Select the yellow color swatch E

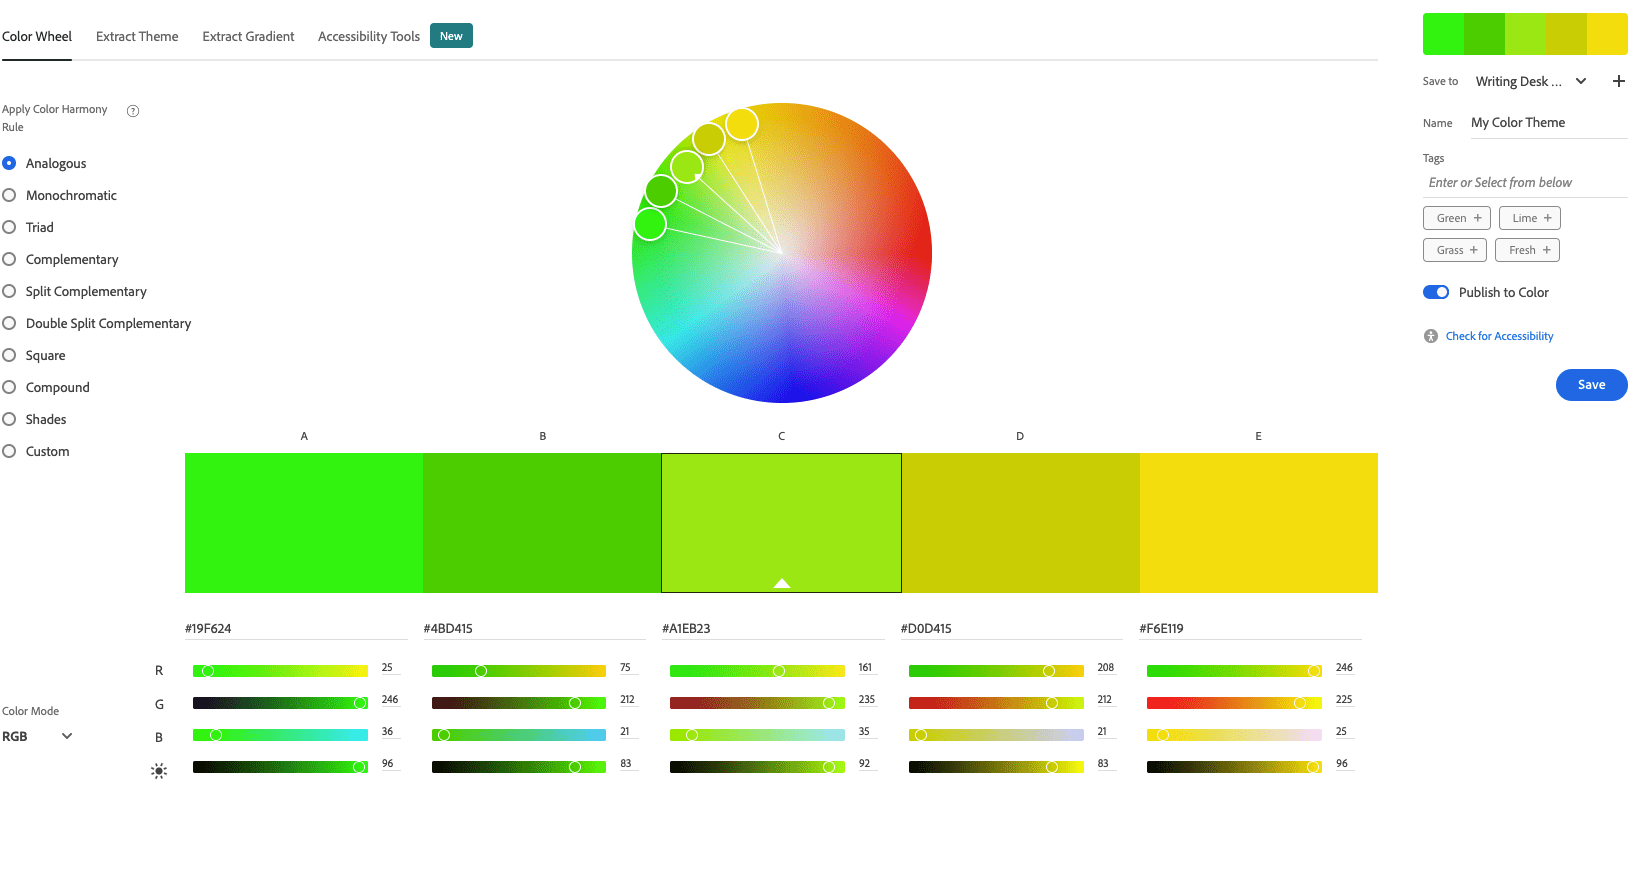coord(1258,522)
